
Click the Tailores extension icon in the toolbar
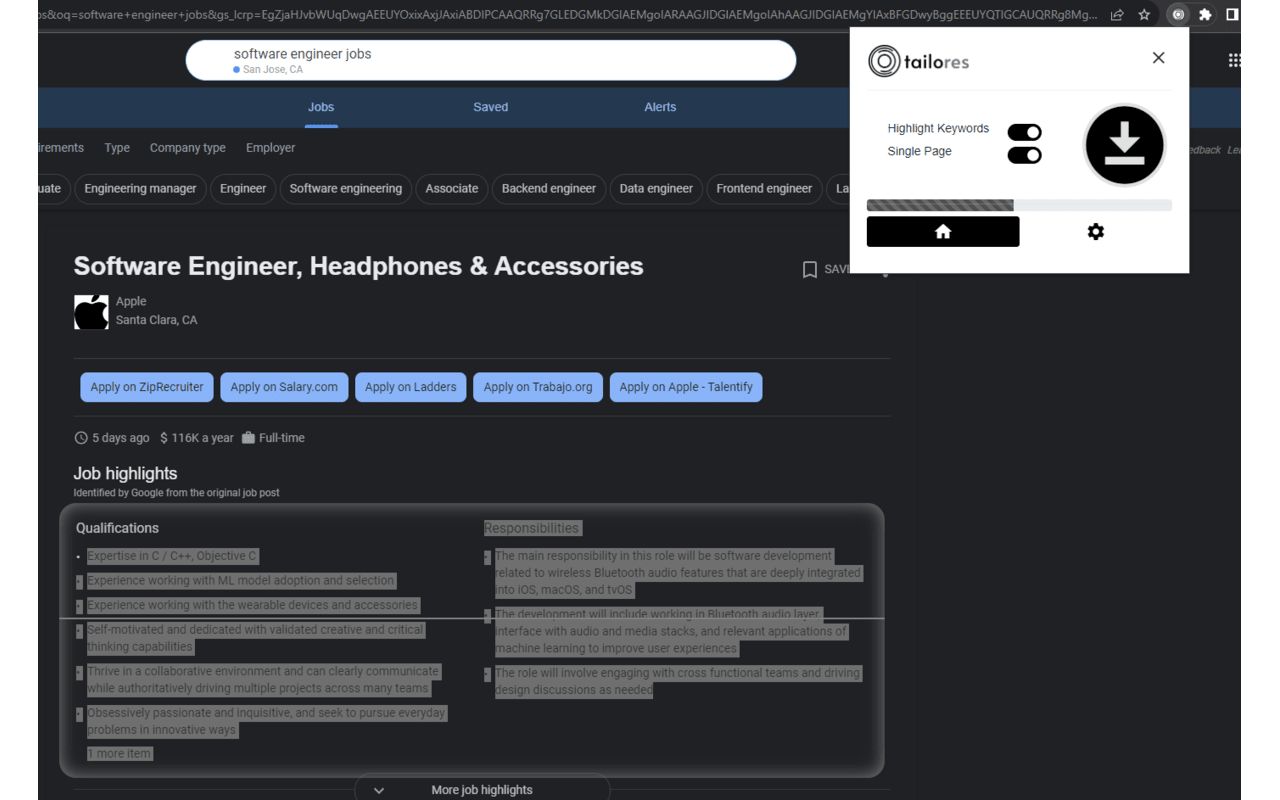1178,15
